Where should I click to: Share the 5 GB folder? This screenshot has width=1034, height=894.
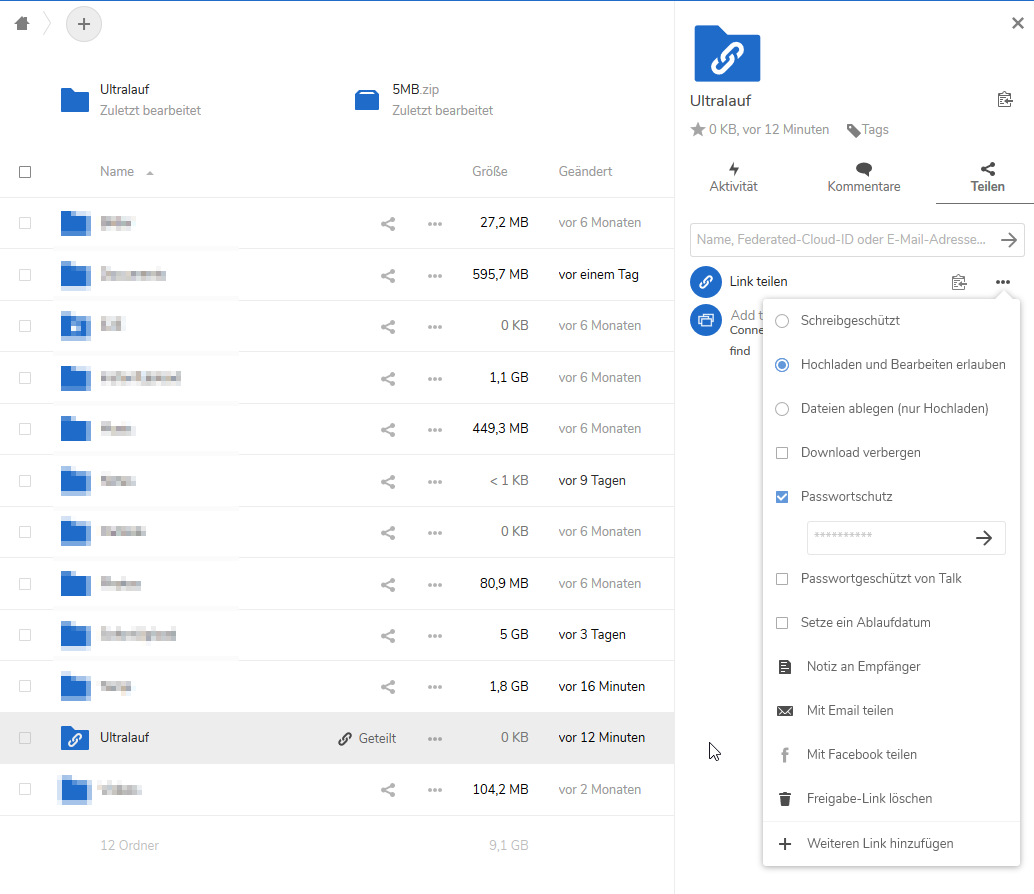coord(388,636)
